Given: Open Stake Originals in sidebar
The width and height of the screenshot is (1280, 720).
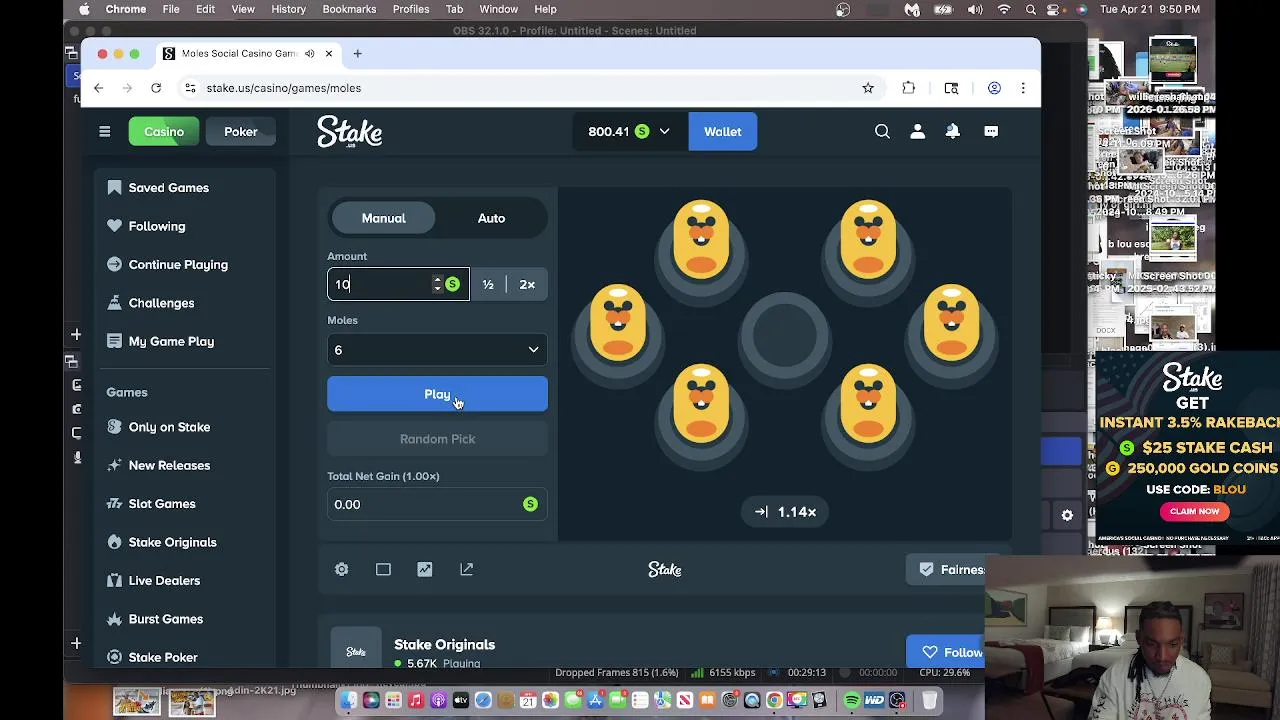Looking at the screenshot, I should pyautogui.click(x=172, y=542).
